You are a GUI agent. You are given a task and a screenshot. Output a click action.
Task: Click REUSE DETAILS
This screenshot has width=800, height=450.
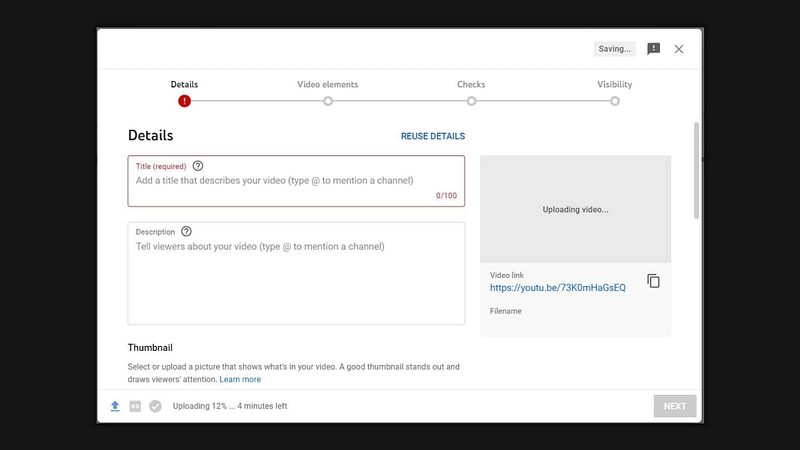pyautogui.click(x=433, y=136)
